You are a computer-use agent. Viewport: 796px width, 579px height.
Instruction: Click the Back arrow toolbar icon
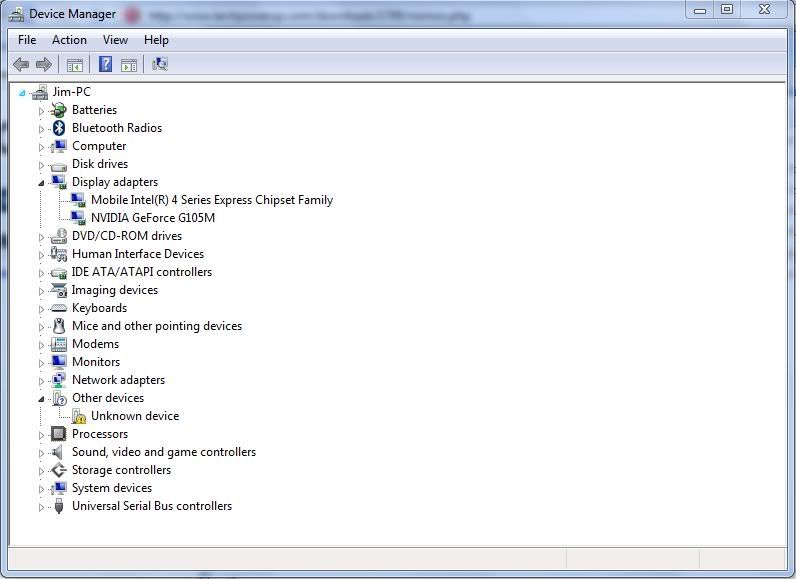point(21,64)
